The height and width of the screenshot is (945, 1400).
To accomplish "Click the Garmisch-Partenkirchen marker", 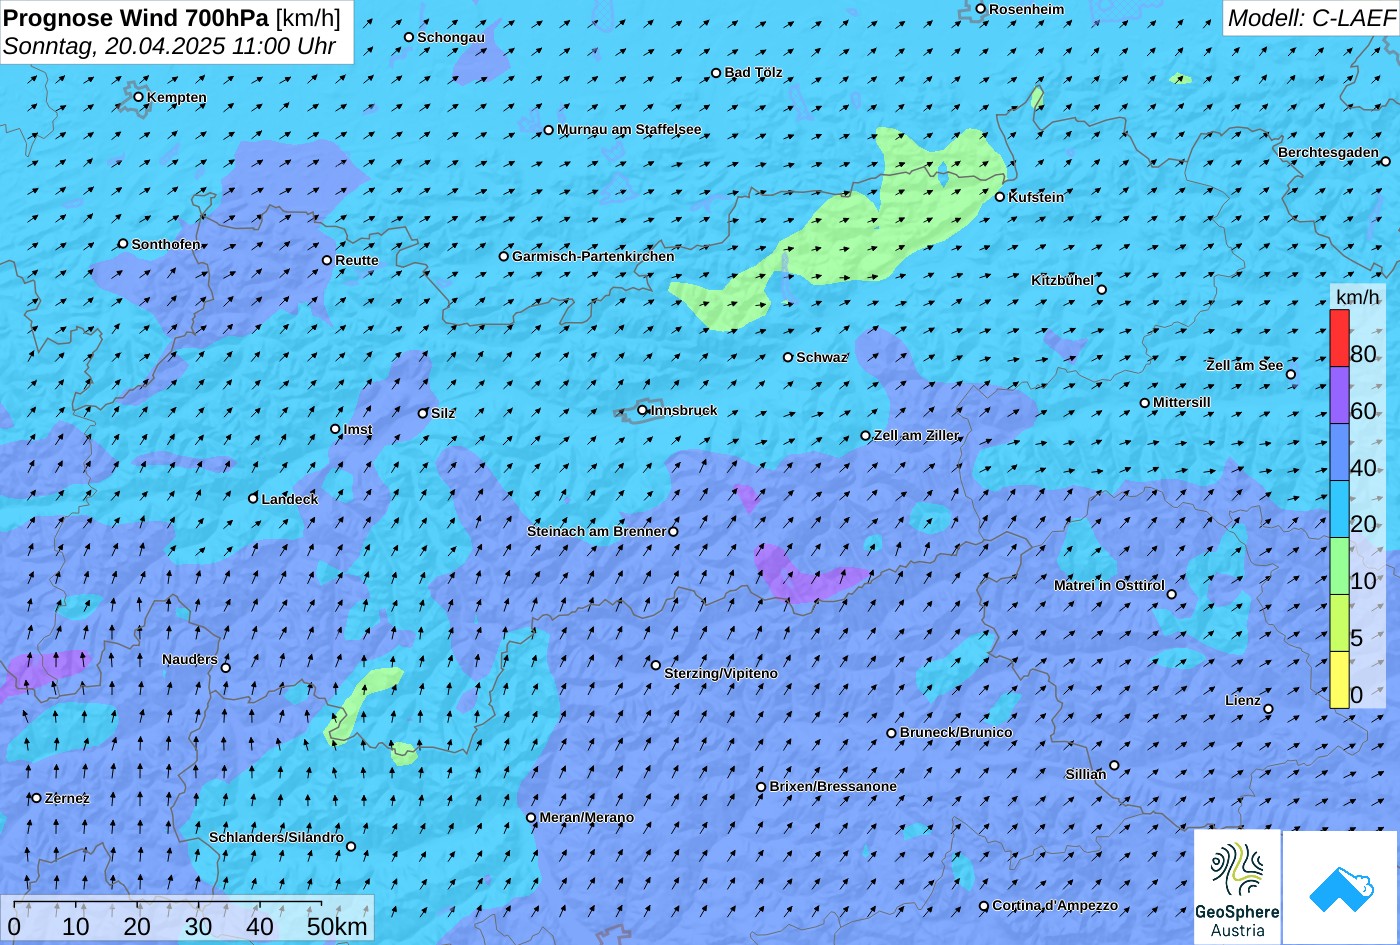I will coord(503,256).
